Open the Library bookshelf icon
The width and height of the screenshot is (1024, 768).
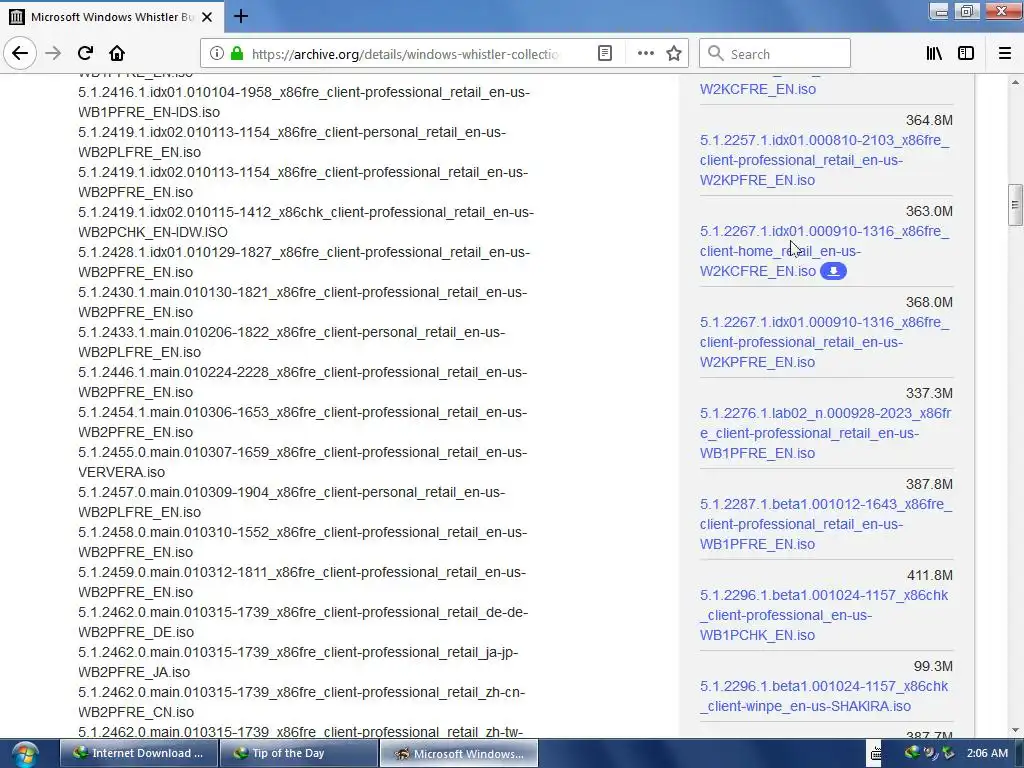tap(934, 54)
